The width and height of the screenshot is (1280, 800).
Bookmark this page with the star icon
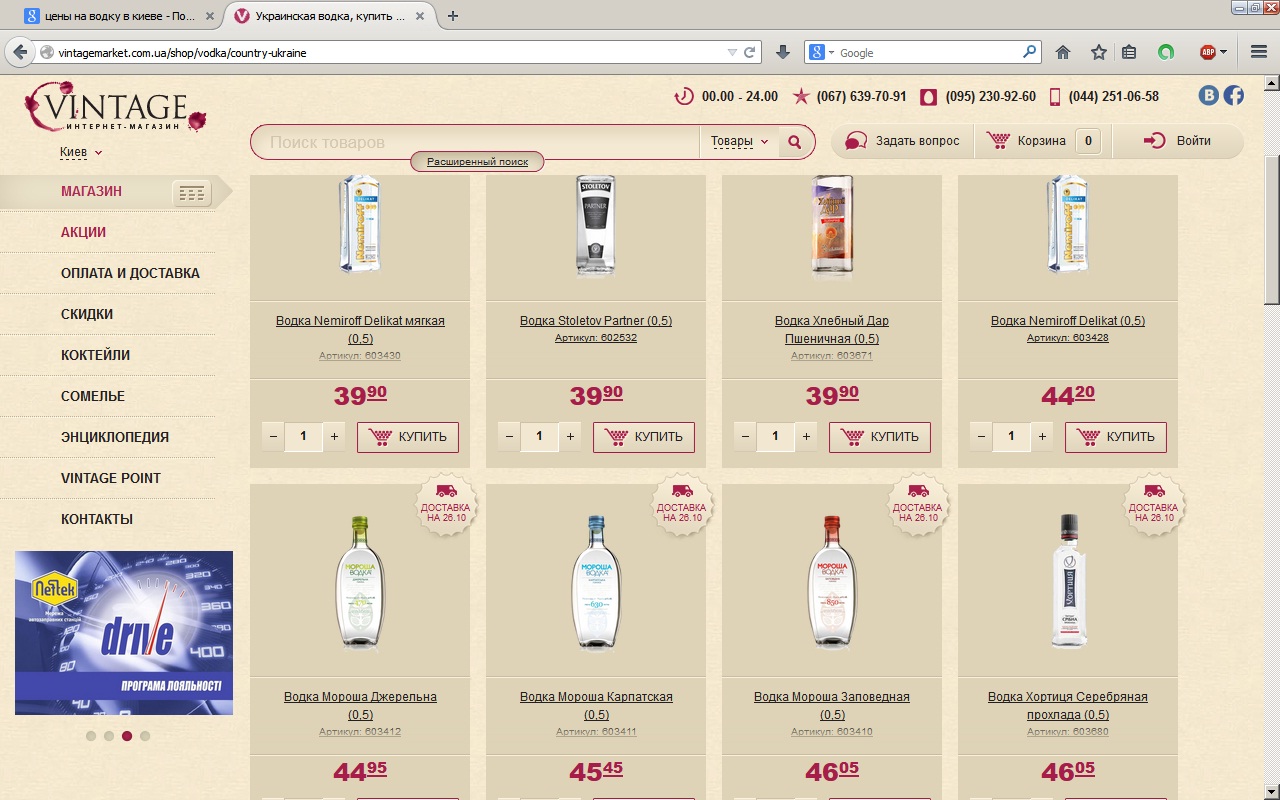(x=1098, y=52)
